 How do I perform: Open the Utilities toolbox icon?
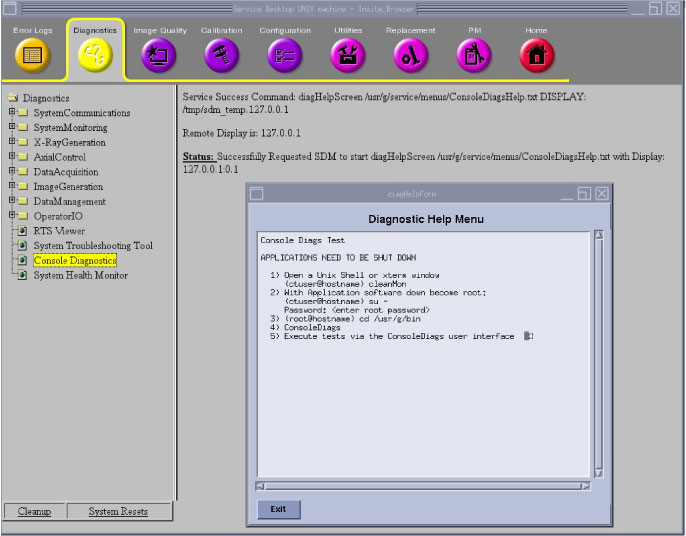click(x=348, y=56)
